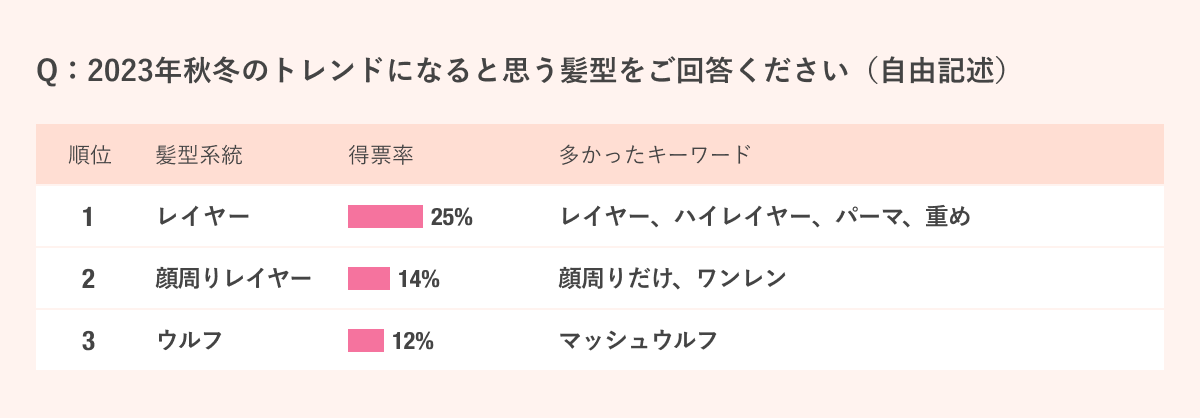Click the pink bar for 25%

pyautogui.click(x=385, y=217)
